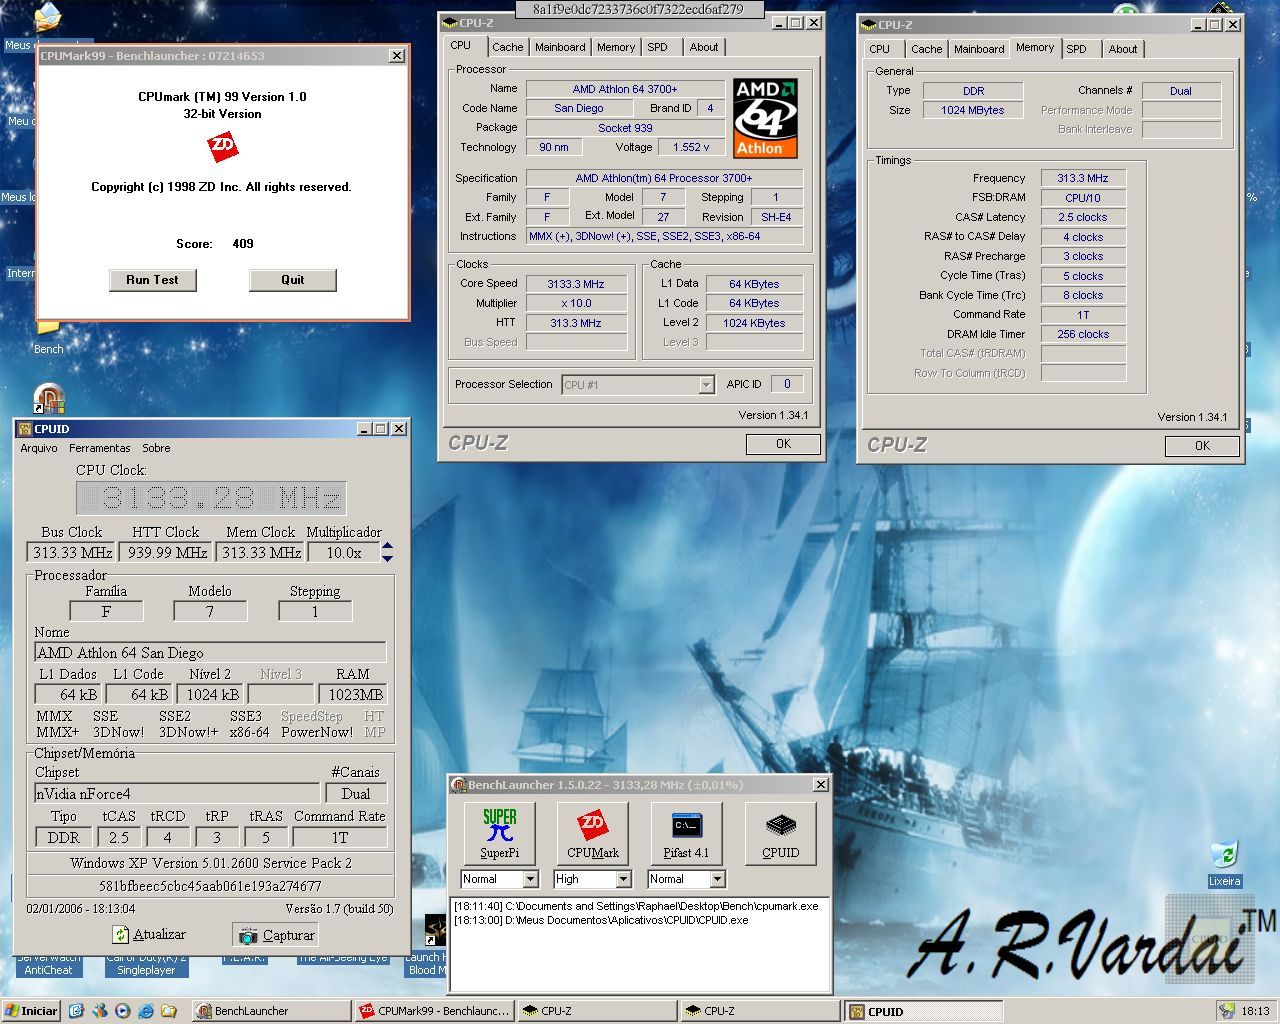Image resolution: width=1280 pixels, height=1024 pixels.
Task: Click the CPU Clock display in CPUID
Action: click(x=210, y=498)
